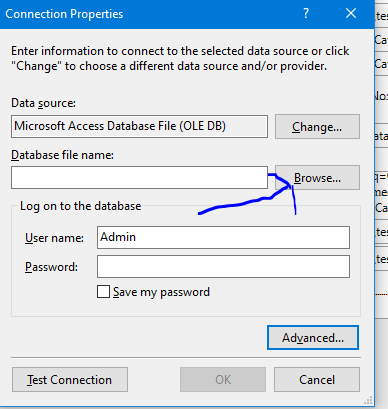The image size is (388, 409).
Task: Enable the Save my password checkbox
Action: click(103, 292)
